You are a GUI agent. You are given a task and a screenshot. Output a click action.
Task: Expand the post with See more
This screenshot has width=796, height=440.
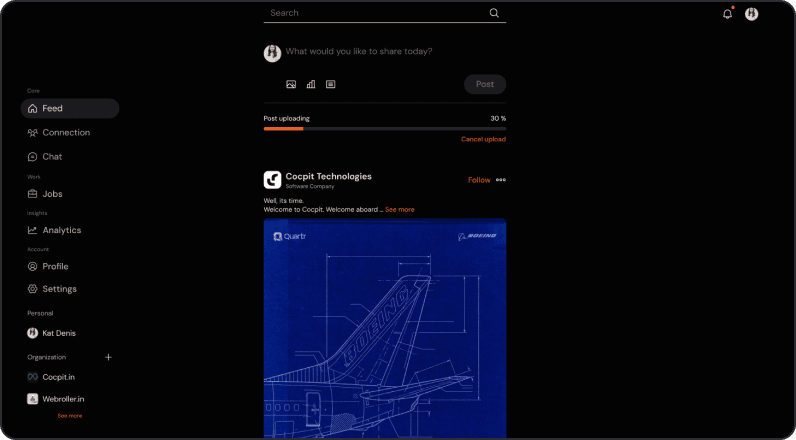[x=400, y=210]
